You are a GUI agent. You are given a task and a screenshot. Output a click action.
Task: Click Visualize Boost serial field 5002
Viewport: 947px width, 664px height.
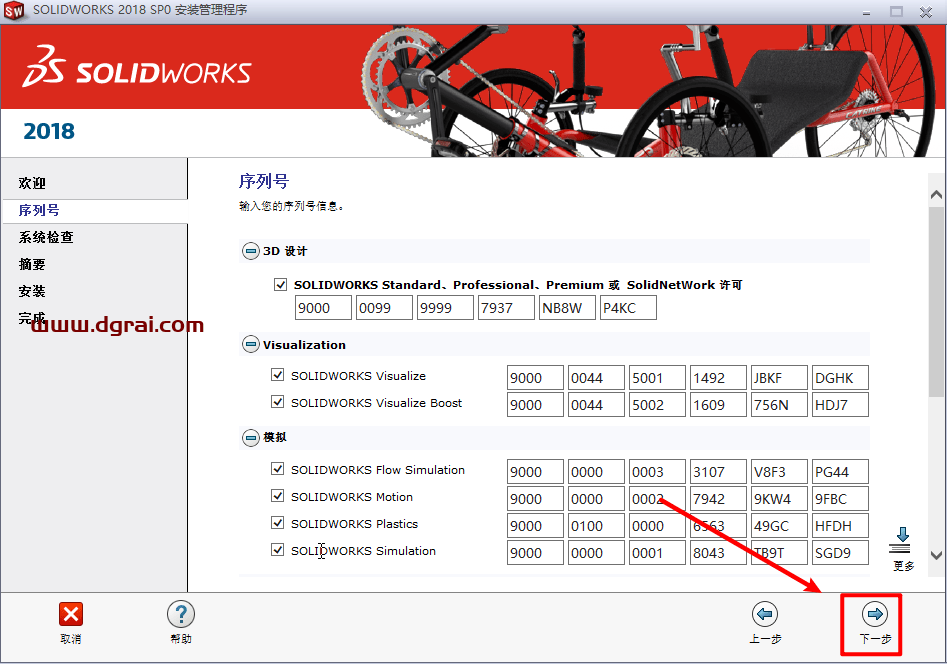click(657, 405)
